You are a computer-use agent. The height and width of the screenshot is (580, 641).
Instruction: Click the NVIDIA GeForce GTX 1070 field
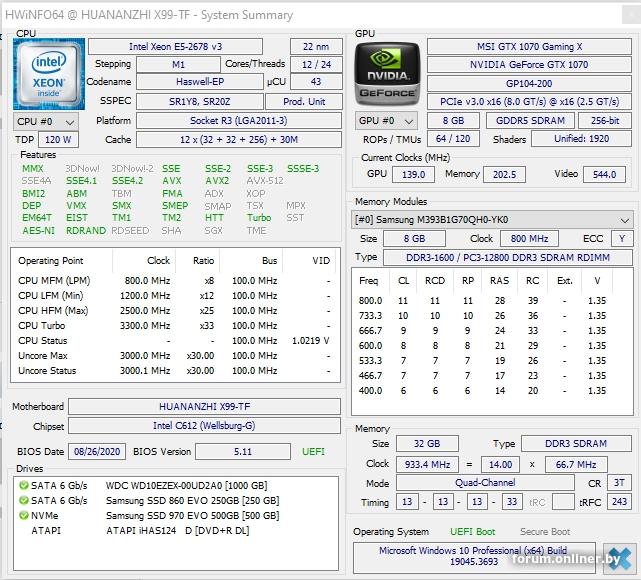(529, 65)
